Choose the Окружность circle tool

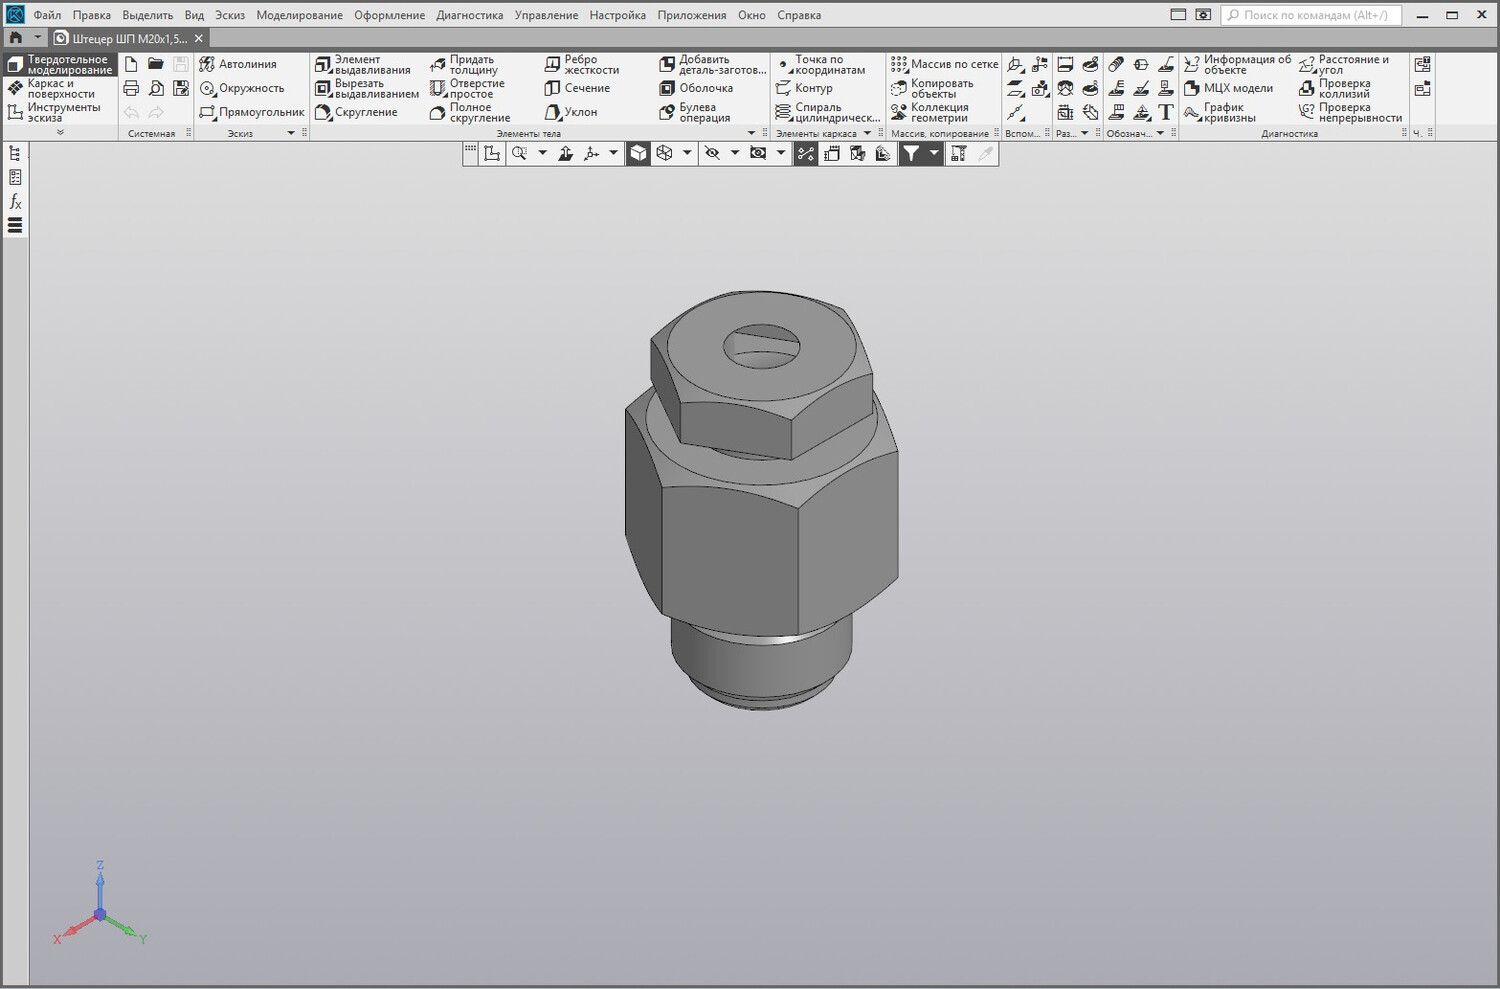242,88
